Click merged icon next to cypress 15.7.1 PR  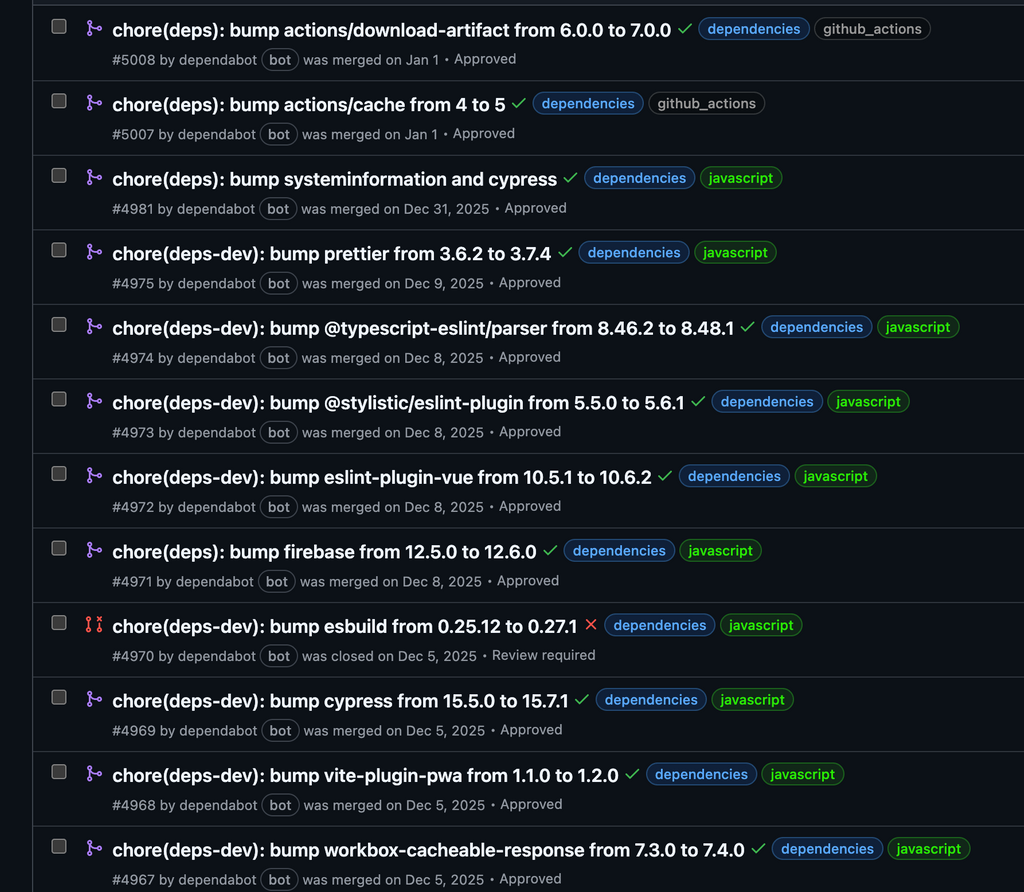coord(94,699)
